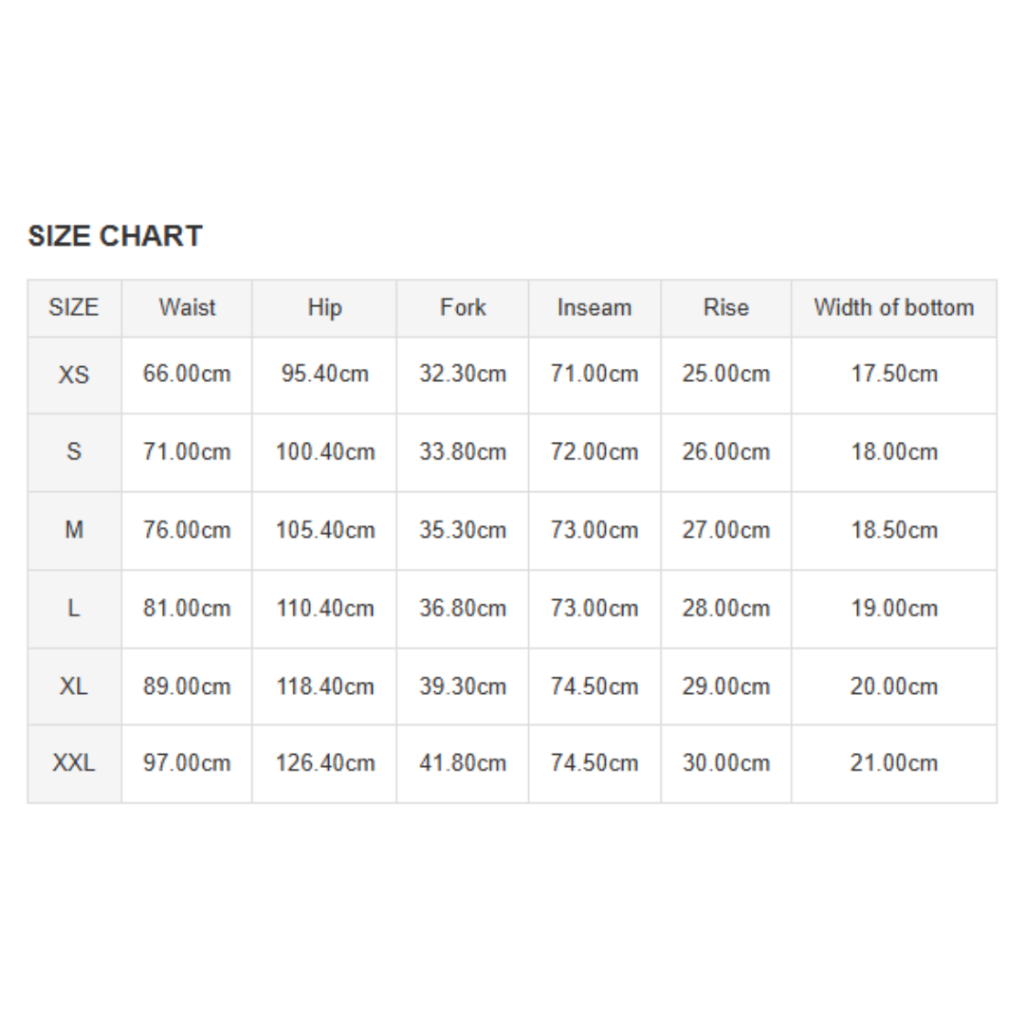Select the Rise column header
This screenshot has height=1024, width=1024.
[x=726, y=308]
